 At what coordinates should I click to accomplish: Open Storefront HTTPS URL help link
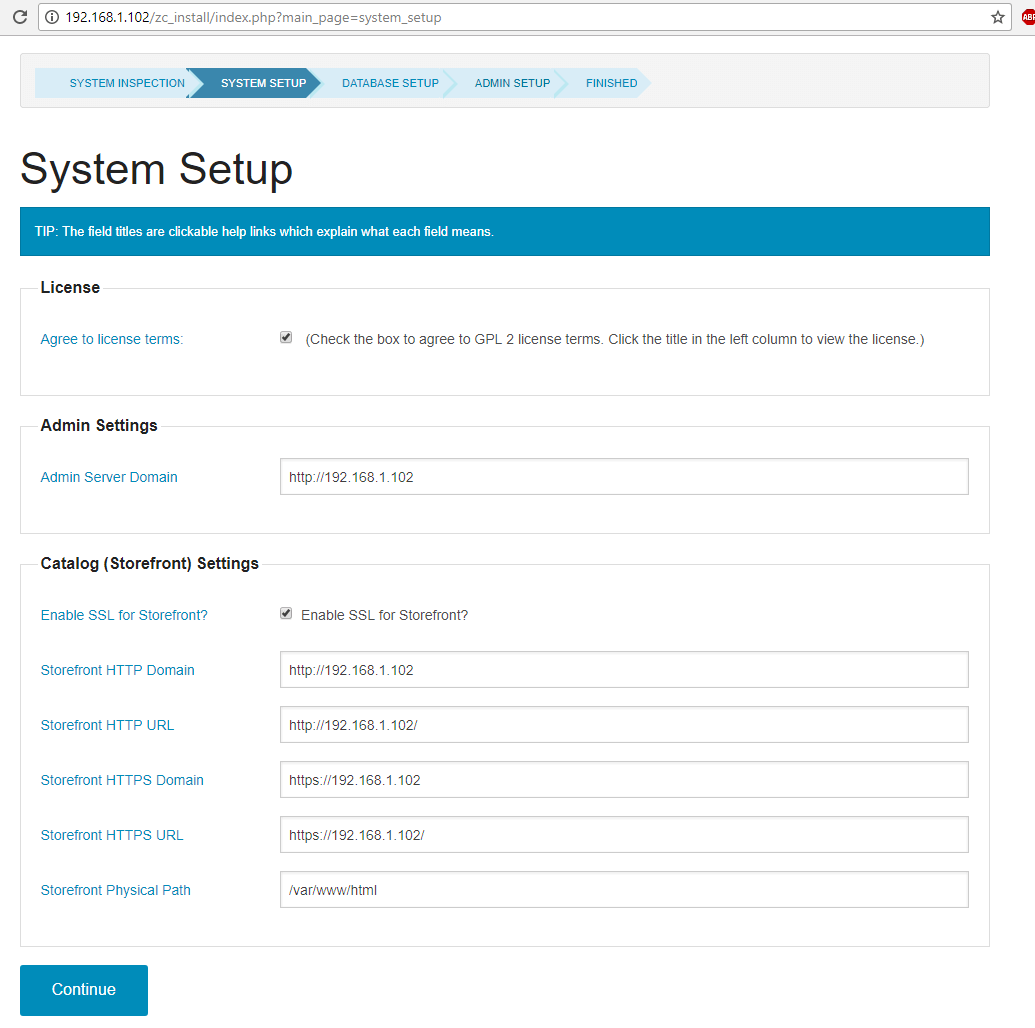[x=112, y=835]
